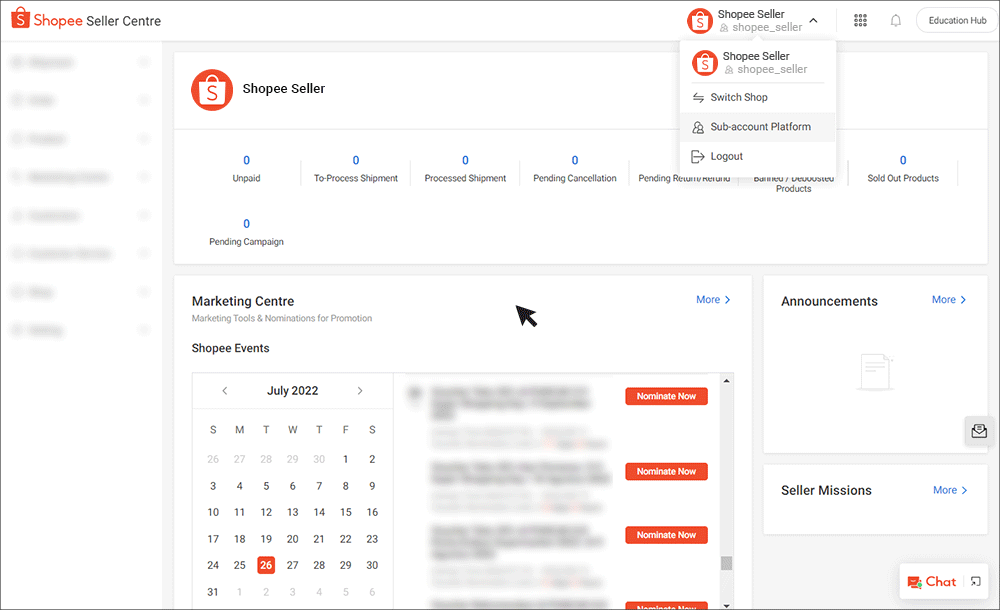Click More in the Marketing Centre section
1000x610 pixels.
[x=711, y=299]
